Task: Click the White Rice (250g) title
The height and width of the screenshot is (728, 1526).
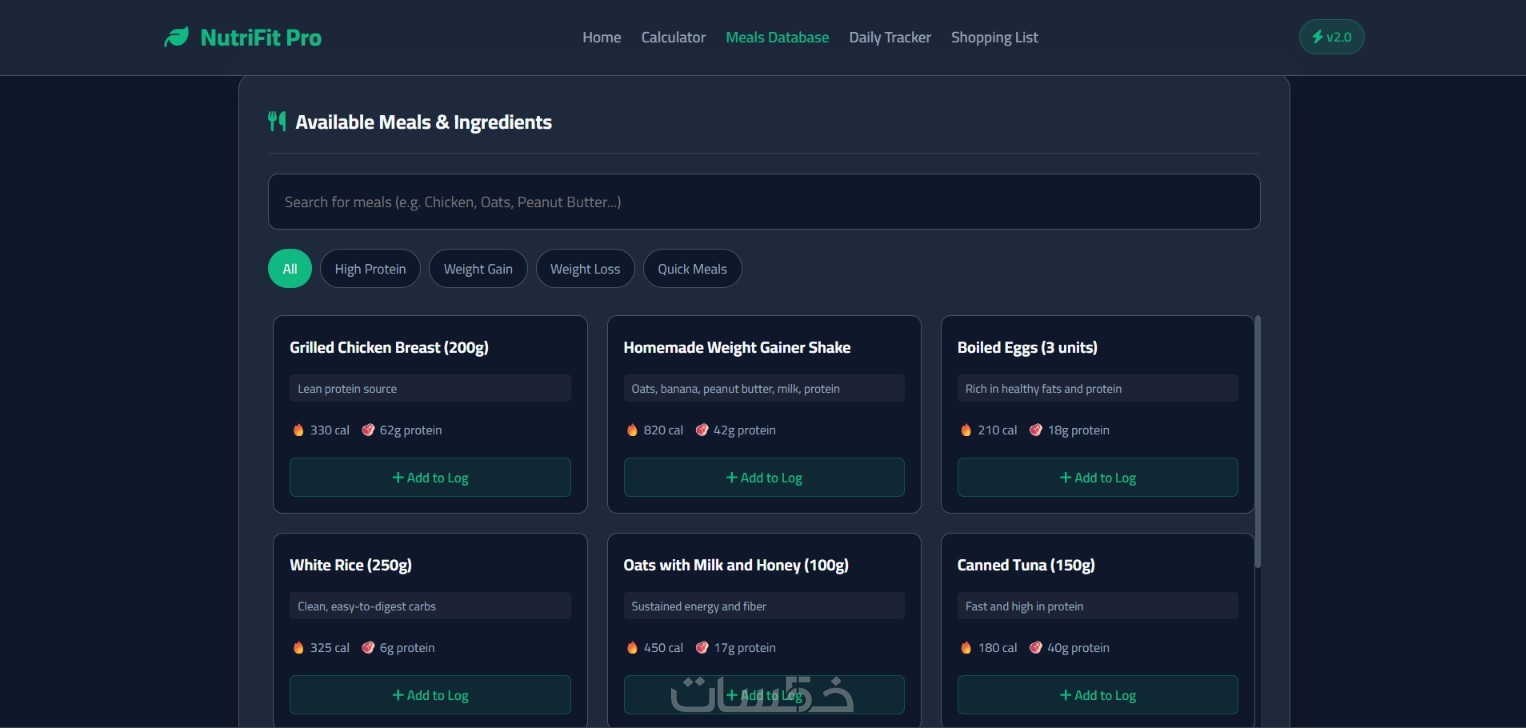Action: (351, 565)
